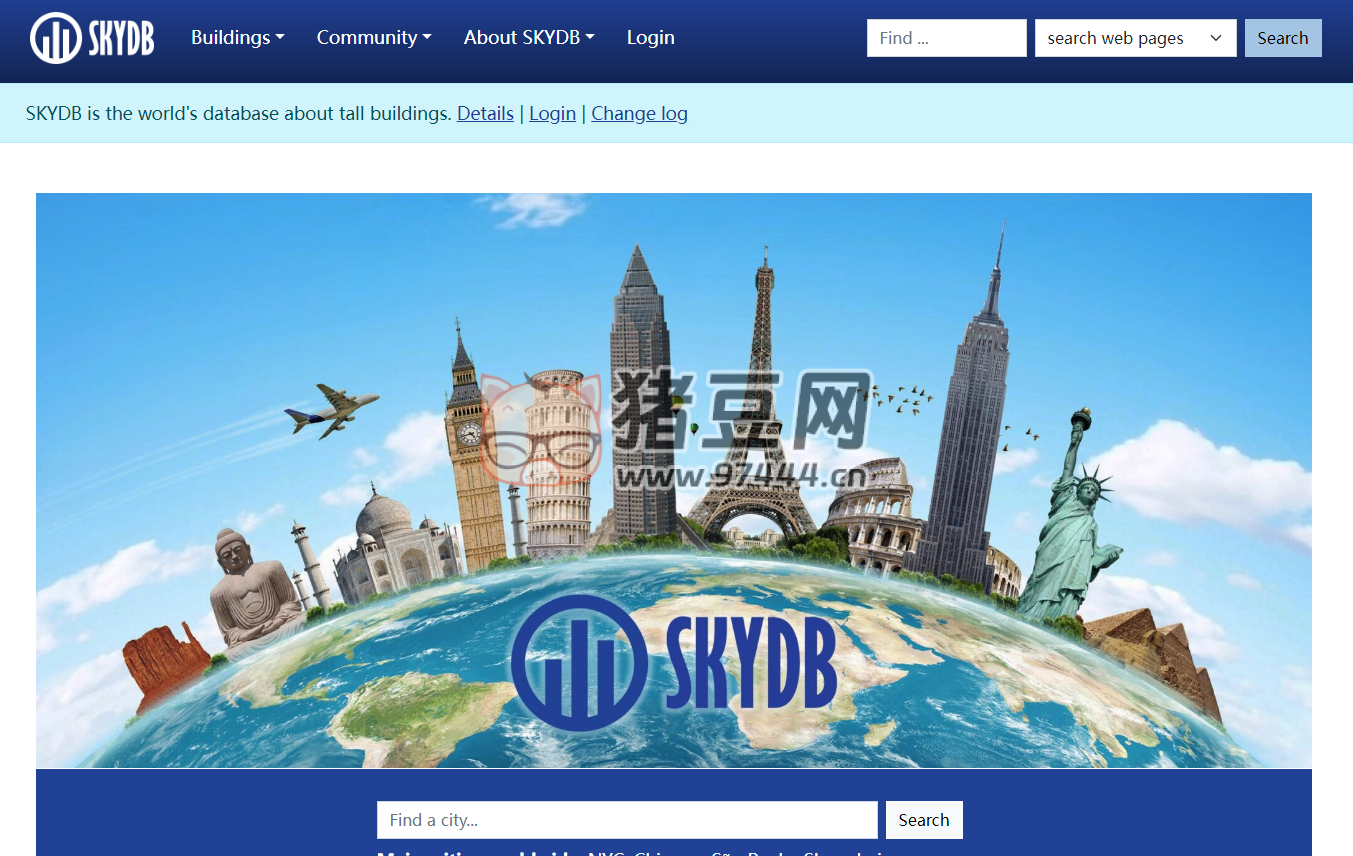This screenshot has width=1353, height=856.
Task: Click the 'Find ...' search input field
Action: click(945, 37)
